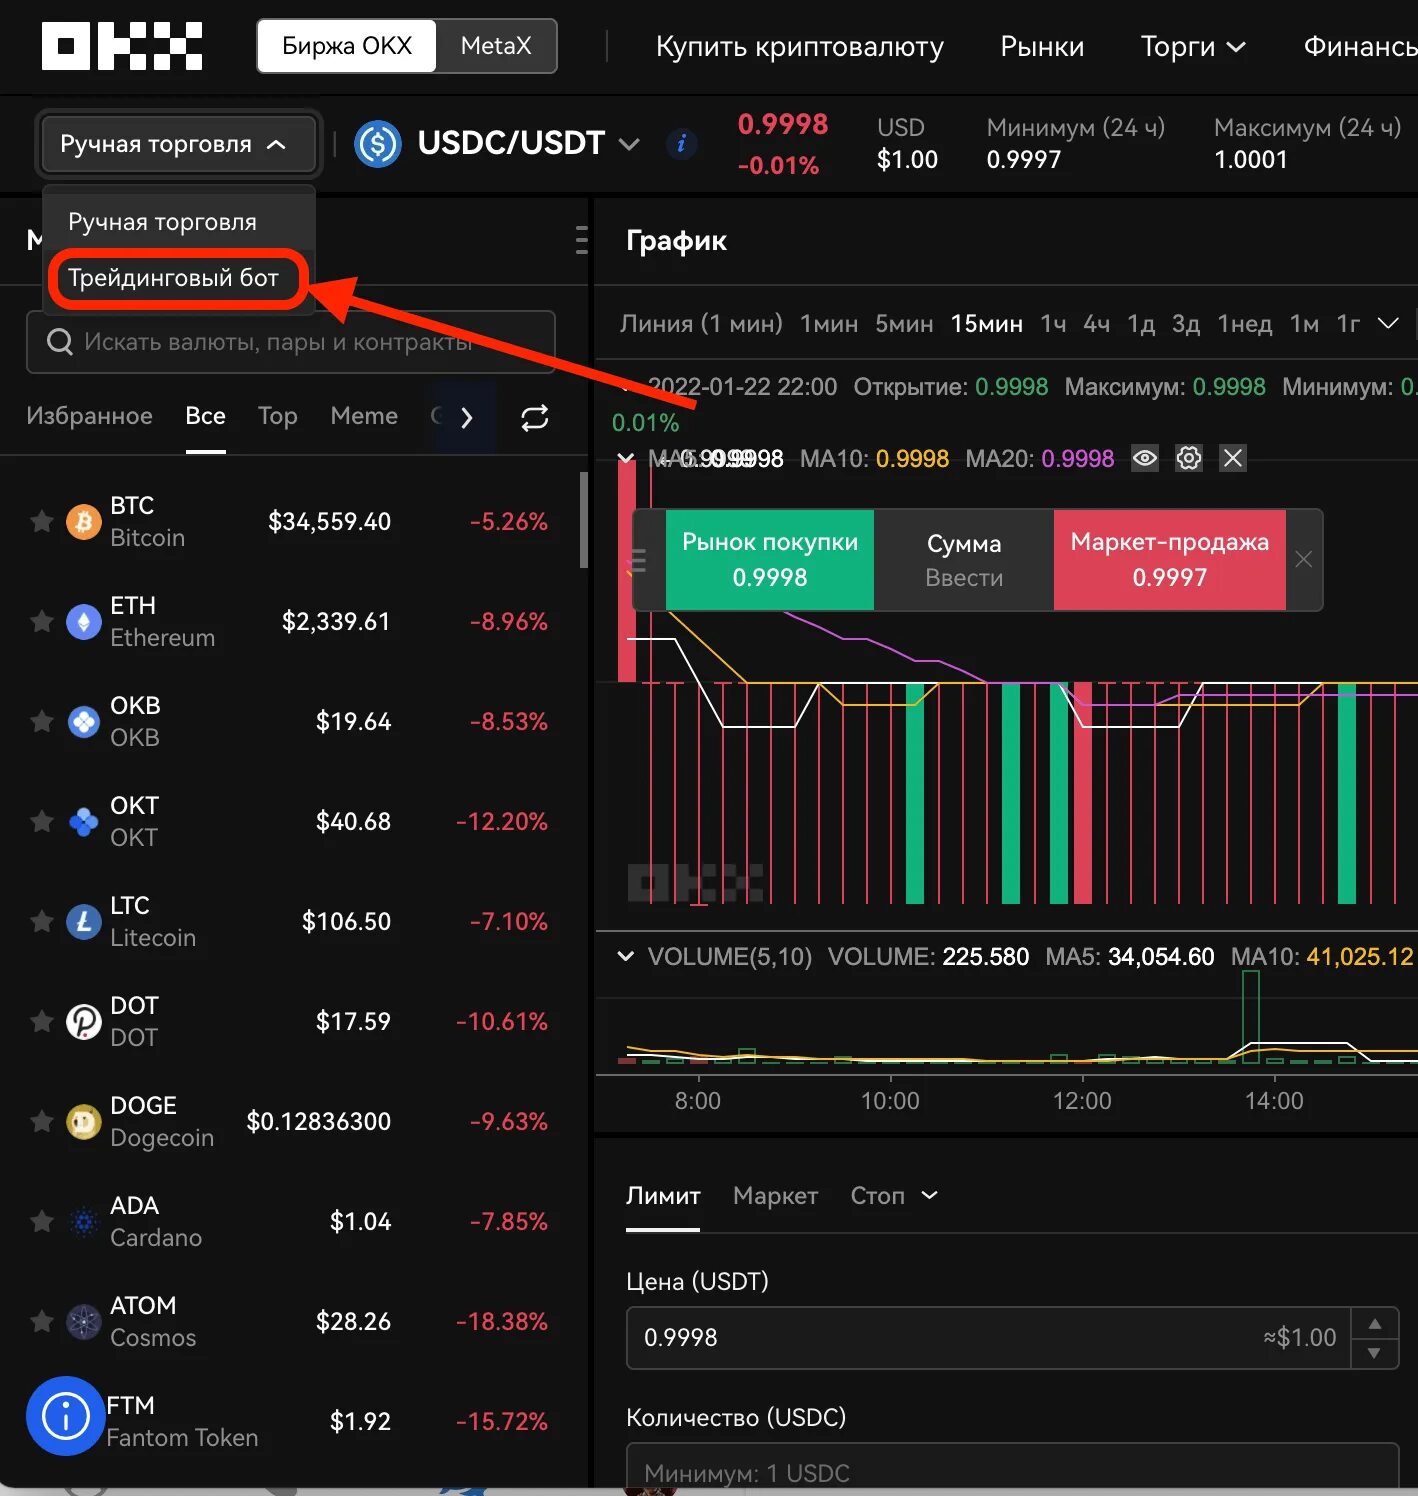Click the market list scrollbar

583,520
